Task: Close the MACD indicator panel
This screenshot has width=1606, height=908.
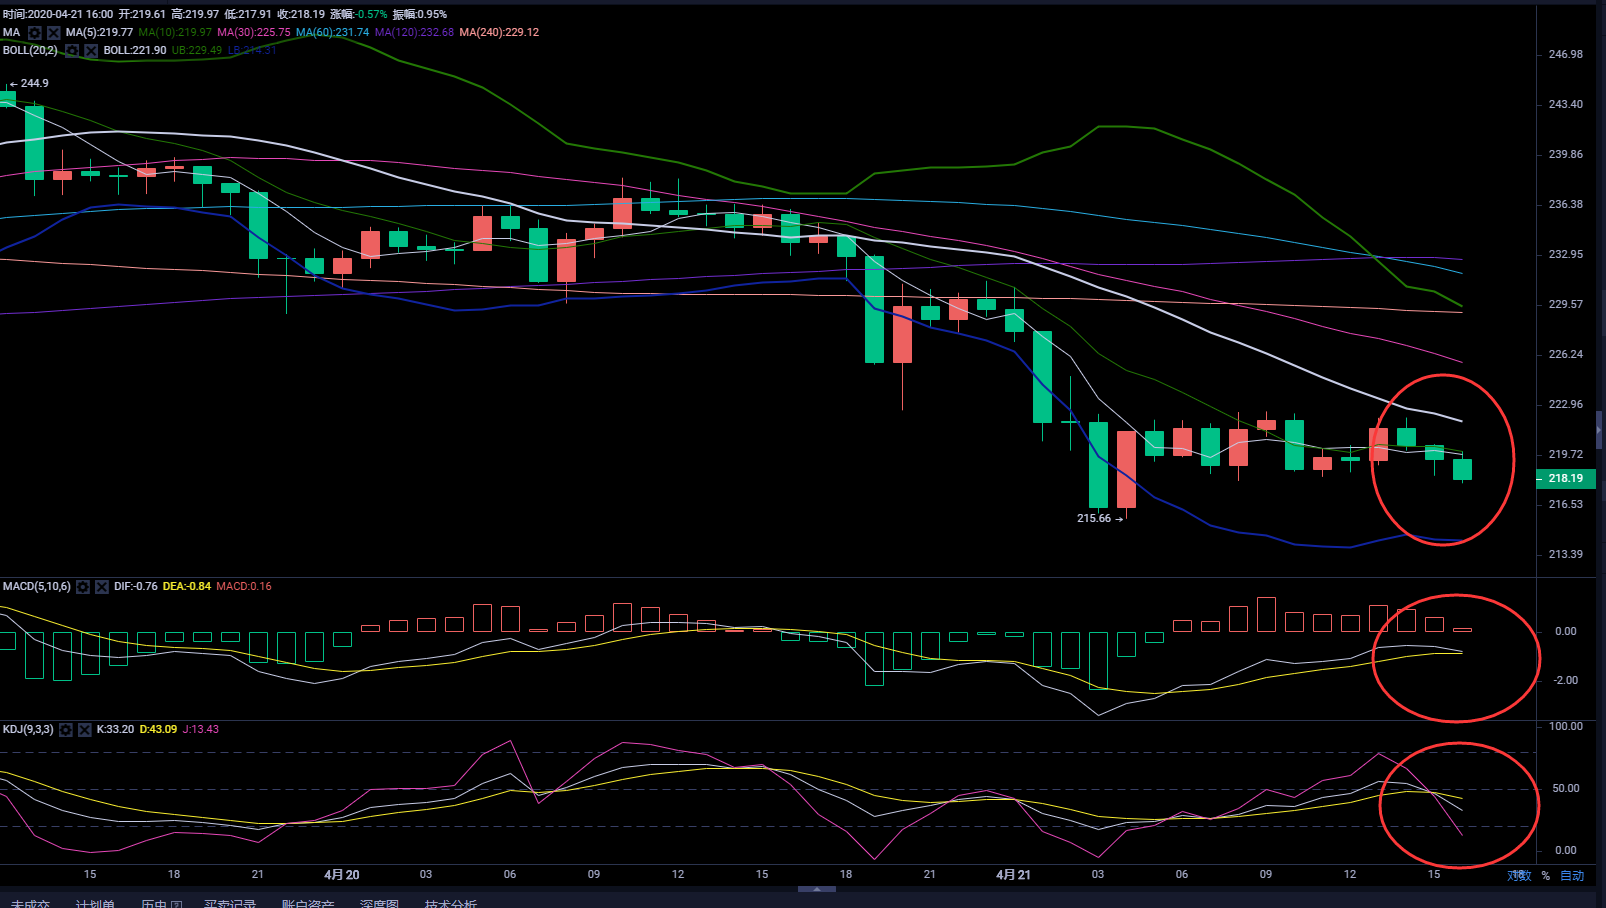Action: (102, 587)
